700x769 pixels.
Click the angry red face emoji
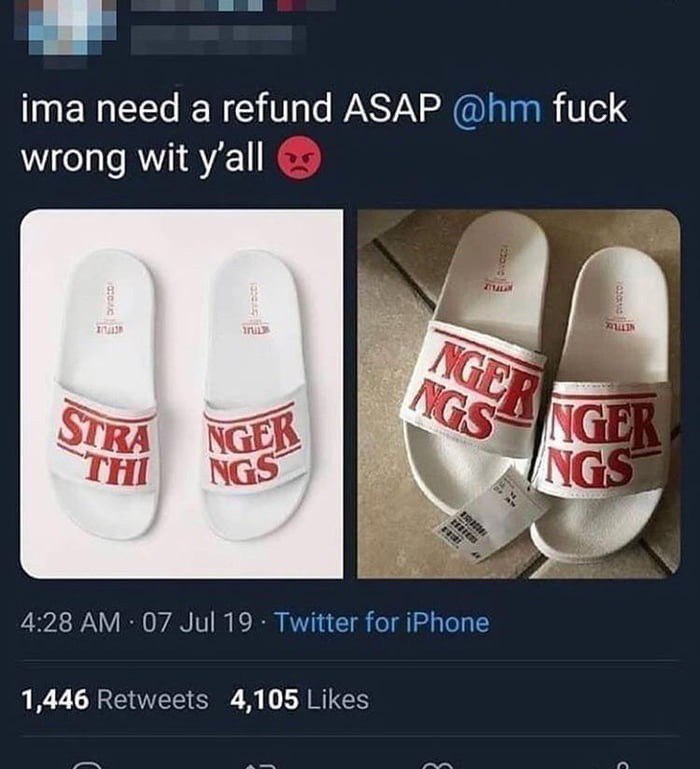point(300,158)
